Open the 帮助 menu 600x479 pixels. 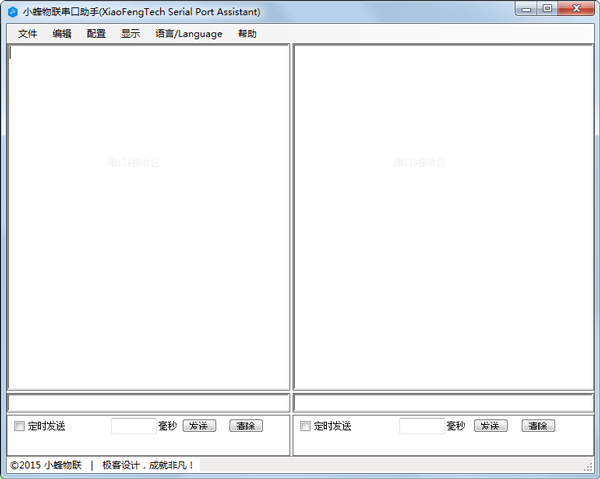coord(247,34)
